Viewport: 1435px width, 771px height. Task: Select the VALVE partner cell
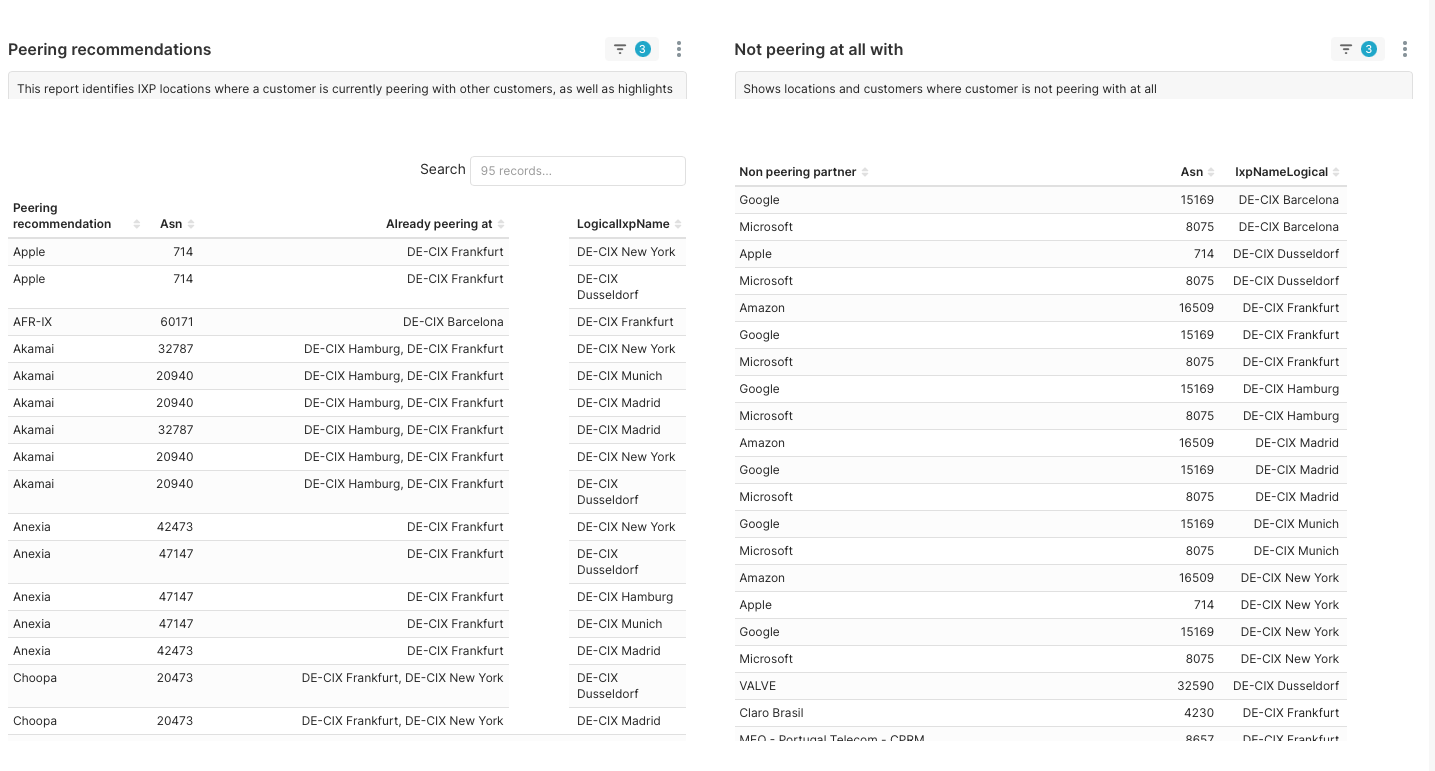click(757, 686)
